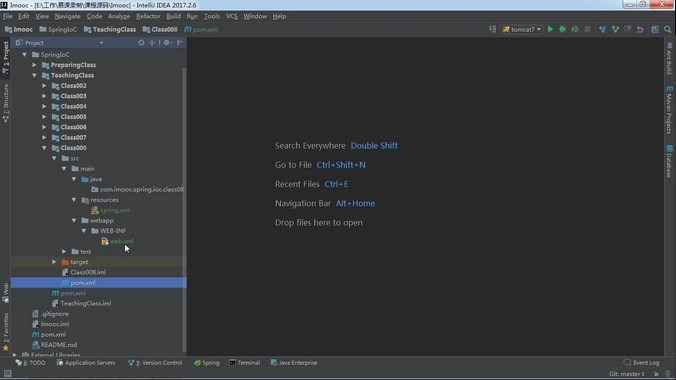The width and height of the screenshot is (676, 380).
Task: Click Class008 breadcrumb in navigation bar
Action: (x=160, y=29)
